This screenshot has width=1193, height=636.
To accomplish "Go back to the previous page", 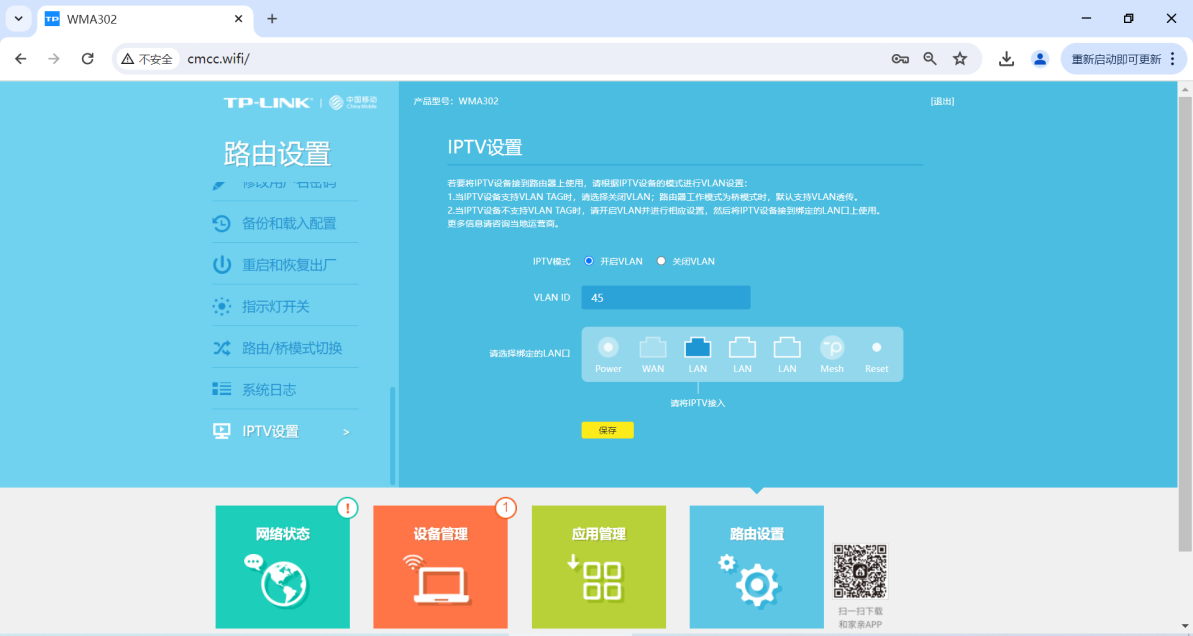I will [21, 59].
